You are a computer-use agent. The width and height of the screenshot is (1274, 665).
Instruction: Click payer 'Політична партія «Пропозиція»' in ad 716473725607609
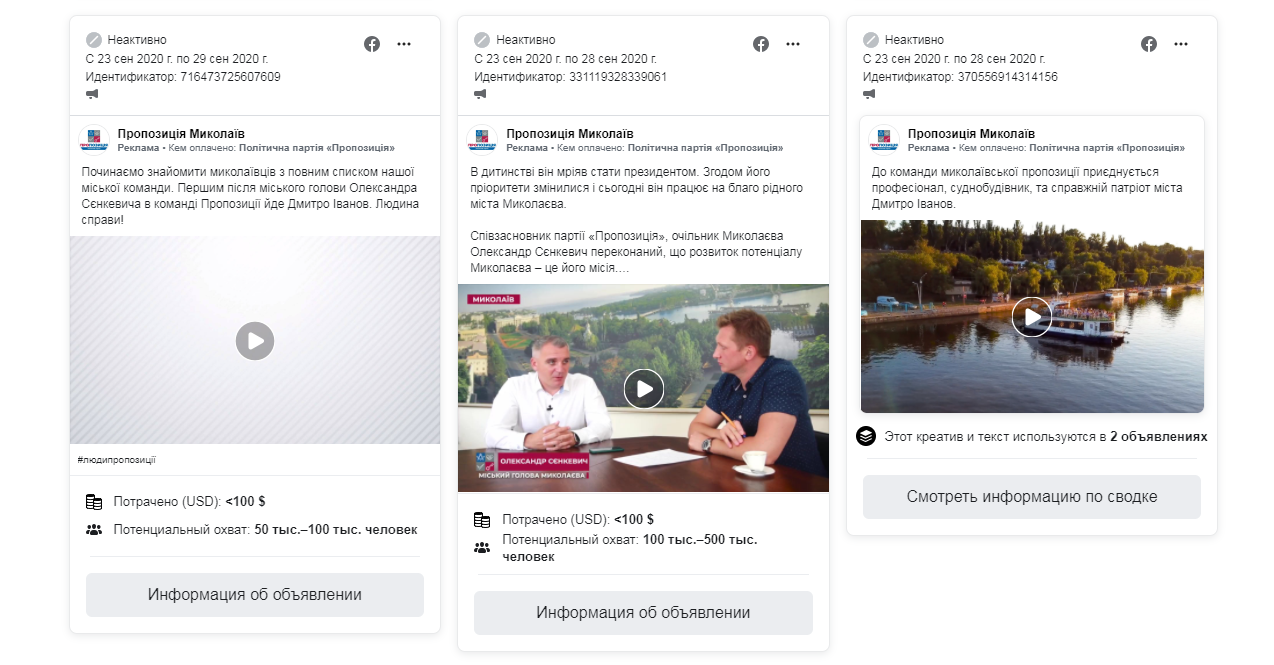coord(317,148)
